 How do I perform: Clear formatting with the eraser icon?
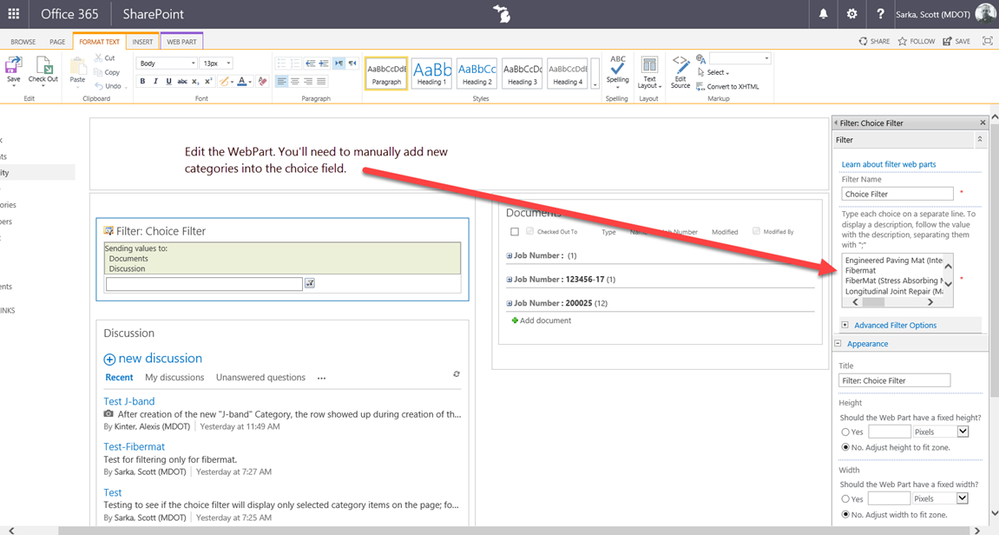pos(262,82)
